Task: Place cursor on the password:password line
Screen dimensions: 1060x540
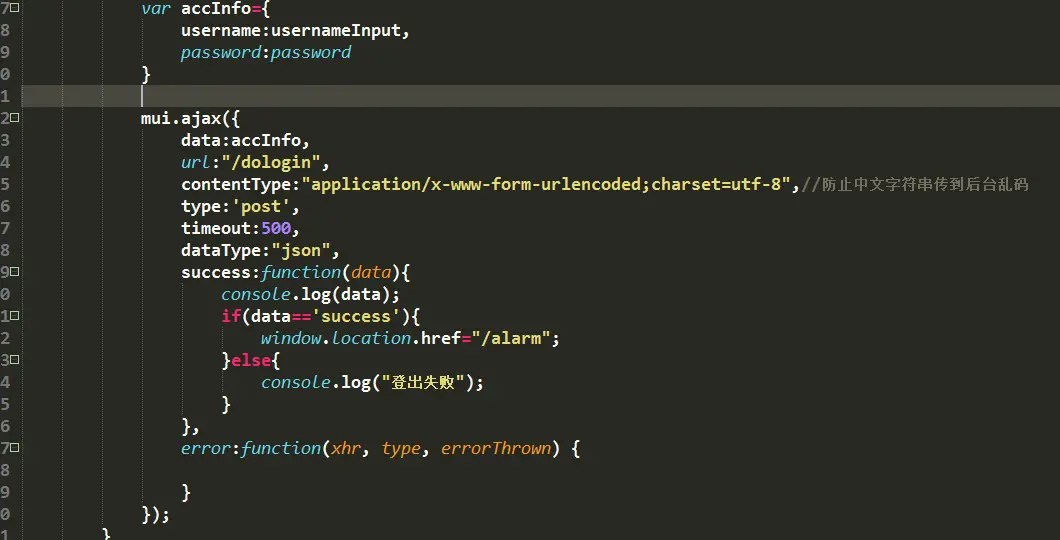Action: (266, 53)
